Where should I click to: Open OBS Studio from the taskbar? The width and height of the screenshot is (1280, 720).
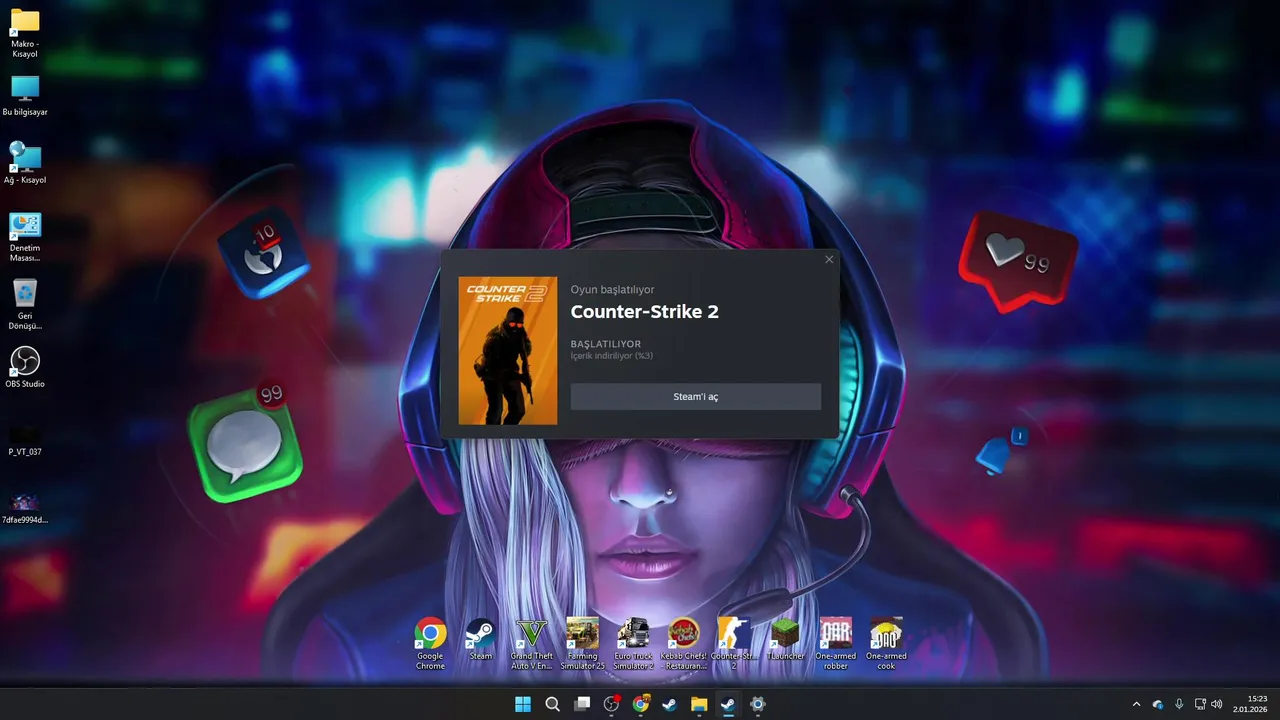coord(611,704)
